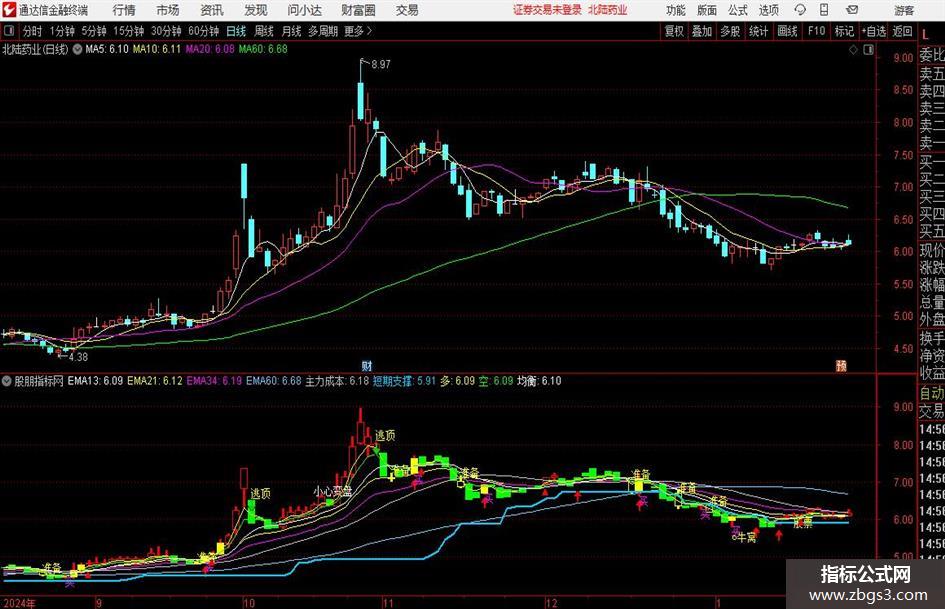
Task: Open the 公式 menu
Action: coord(738,10)
